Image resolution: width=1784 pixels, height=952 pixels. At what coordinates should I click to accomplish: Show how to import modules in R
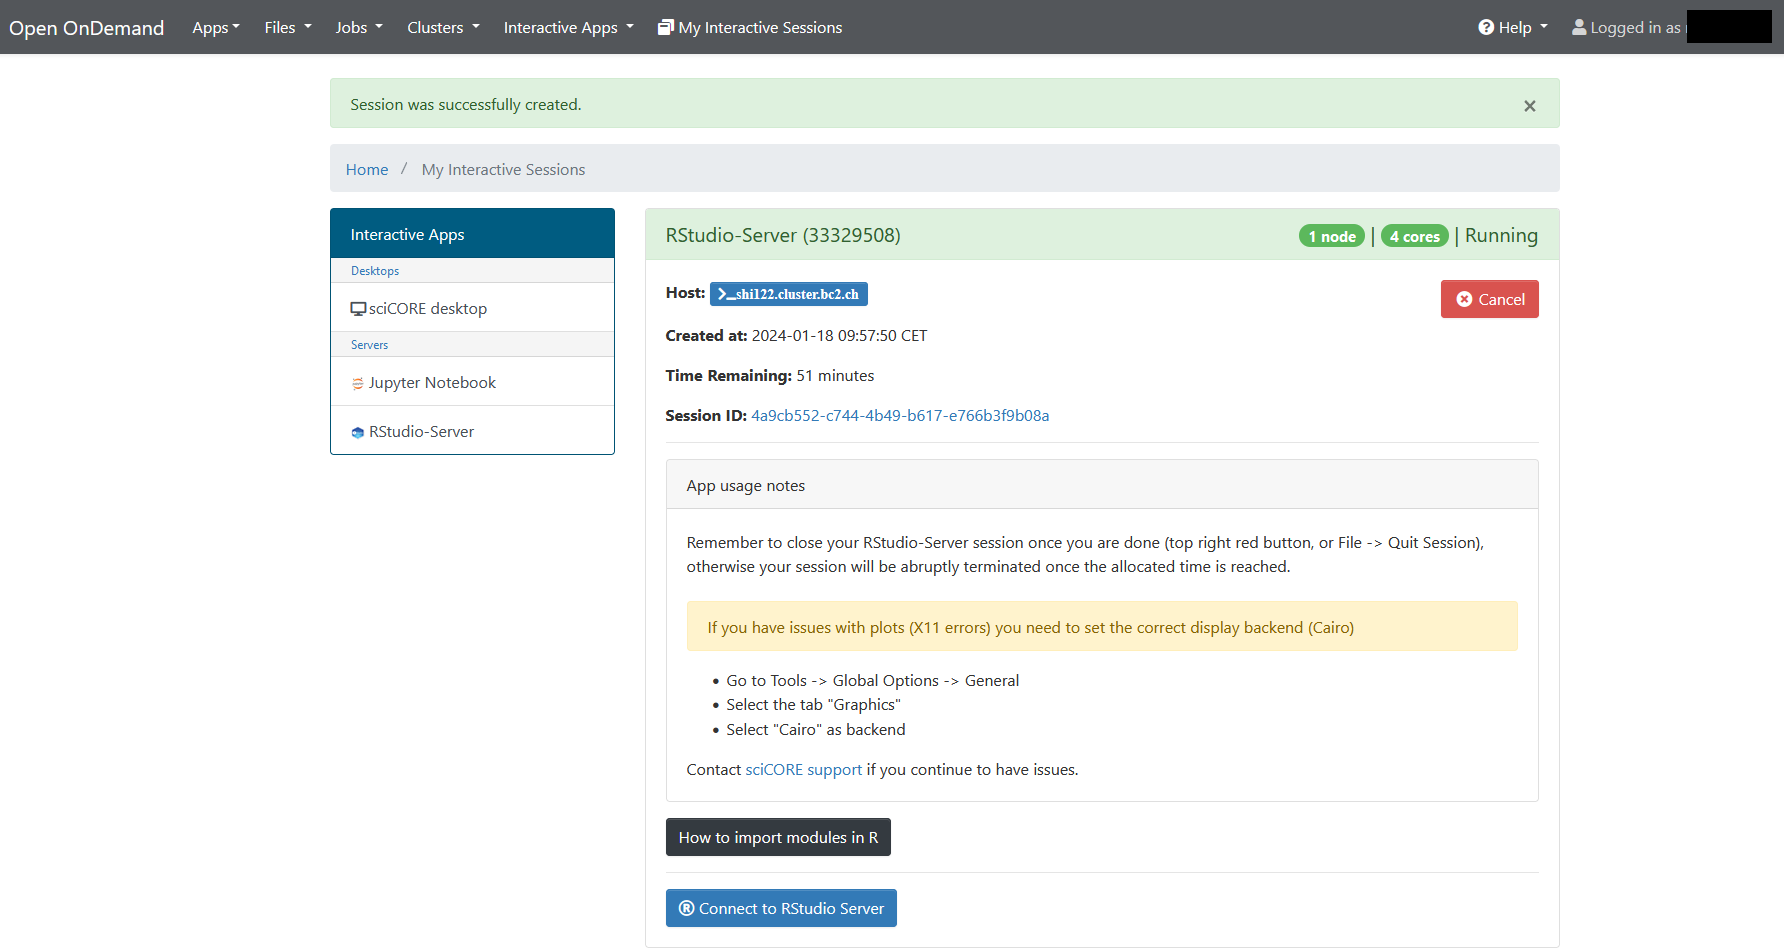tap(778, 837)
